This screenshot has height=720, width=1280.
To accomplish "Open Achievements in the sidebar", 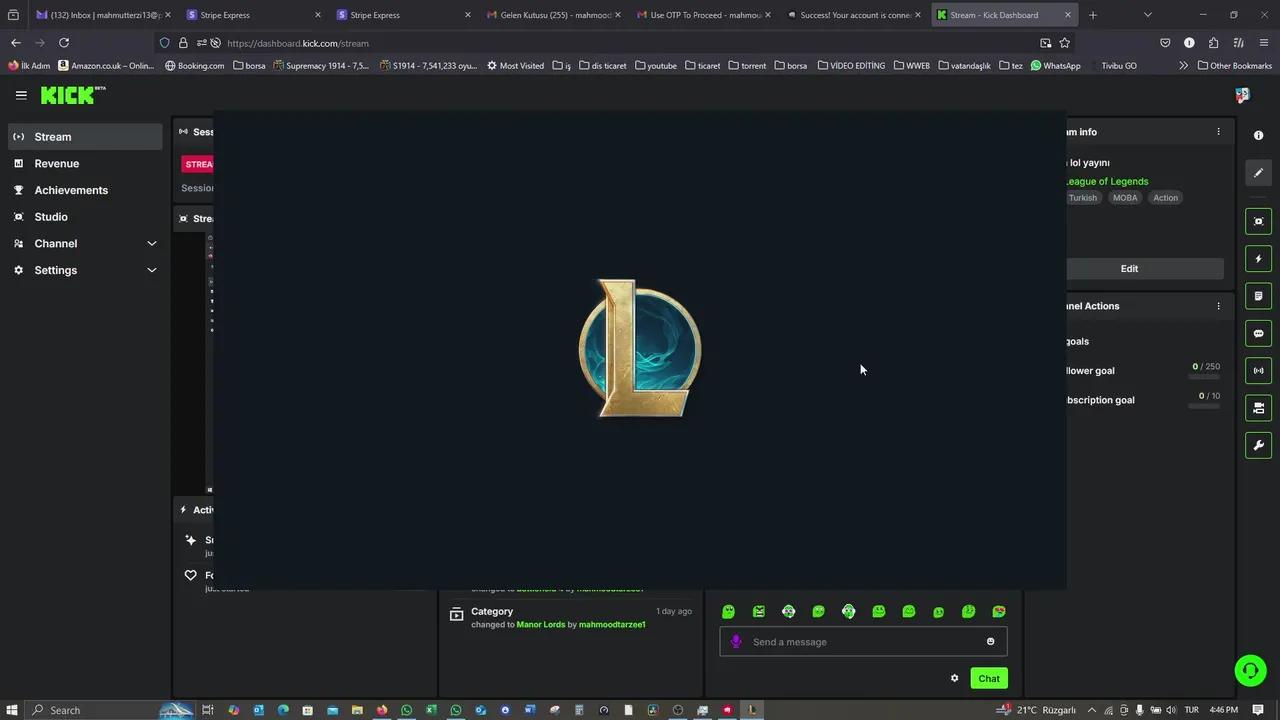I will (x=70, y=190).
